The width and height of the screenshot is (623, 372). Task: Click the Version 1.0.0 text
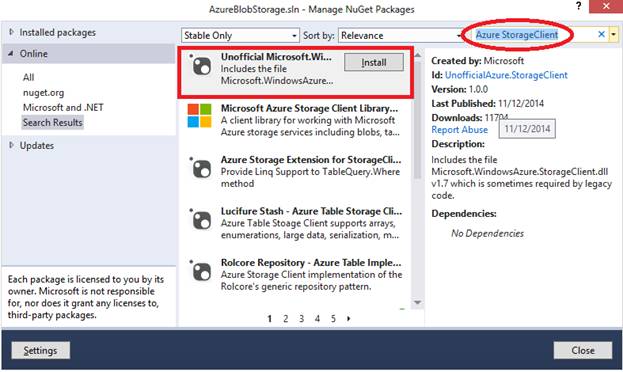coord(459,89)
